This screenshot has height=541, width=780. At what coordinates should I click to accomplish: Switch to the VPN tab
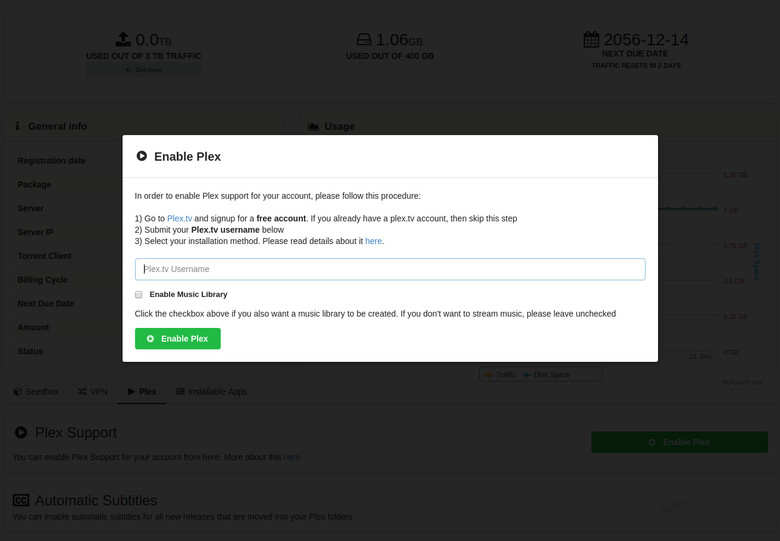pos(93,392)
